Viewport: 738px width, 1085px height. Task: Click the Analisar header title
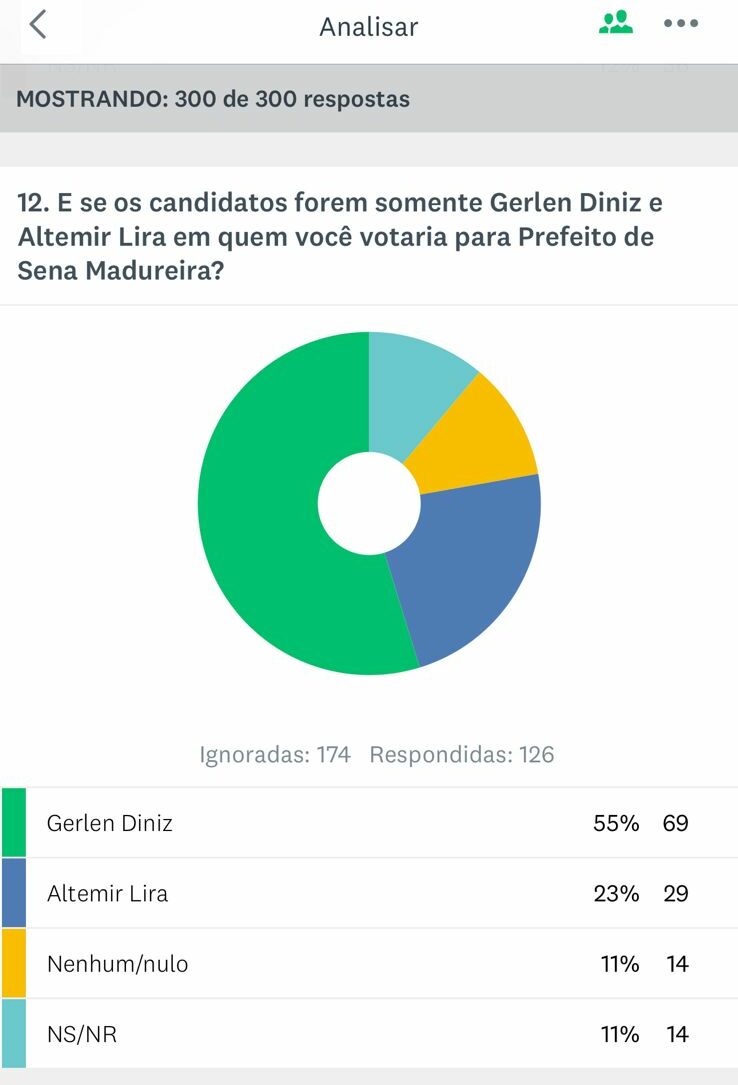(x=368, y=27)
